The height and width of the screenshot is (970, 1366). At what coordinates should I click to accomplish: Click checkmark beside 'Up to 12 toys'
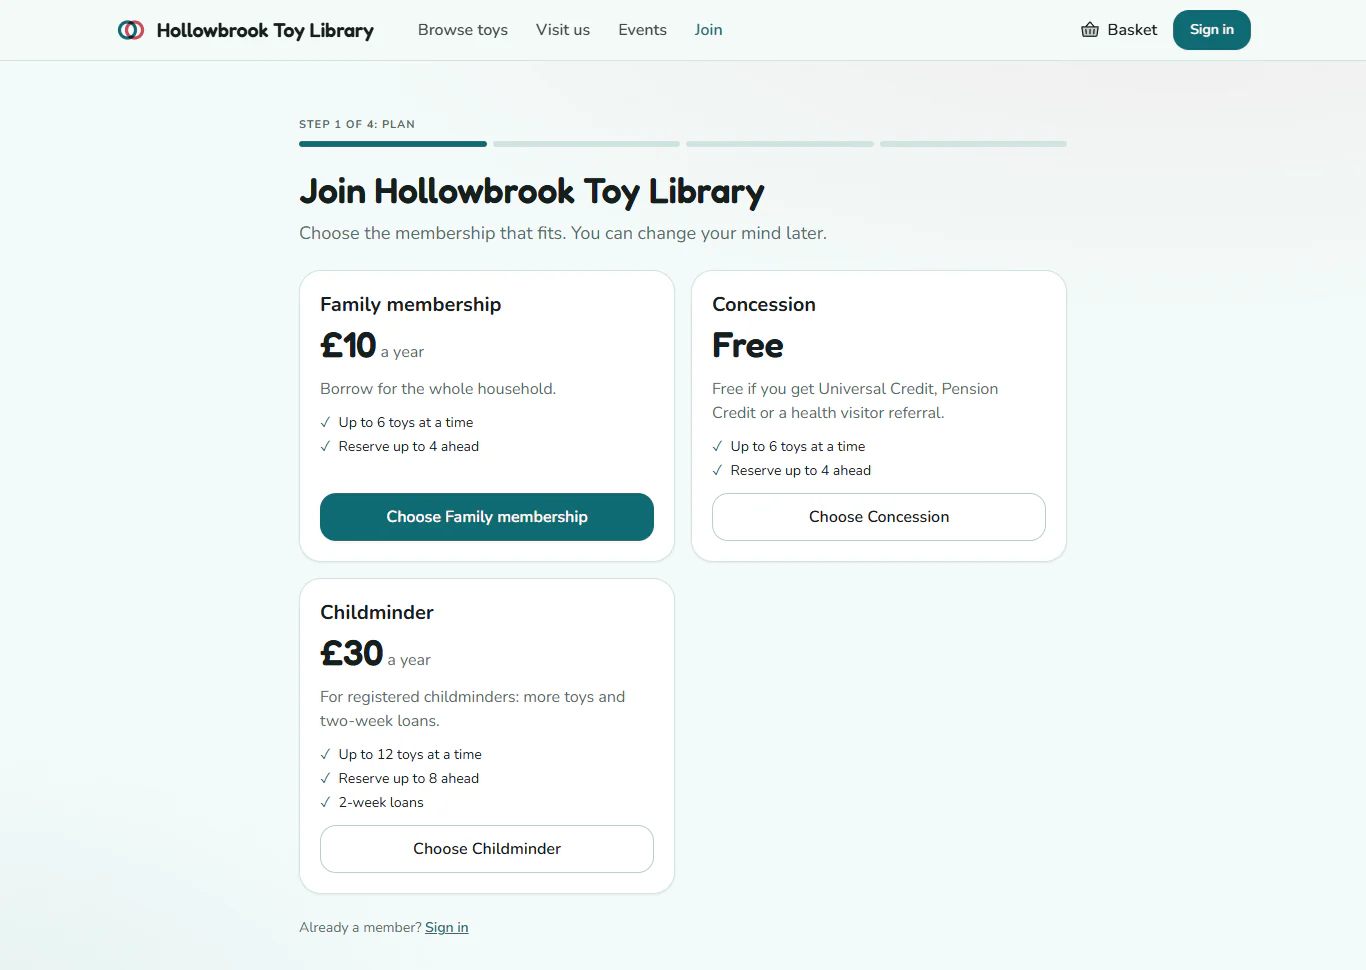325,755
